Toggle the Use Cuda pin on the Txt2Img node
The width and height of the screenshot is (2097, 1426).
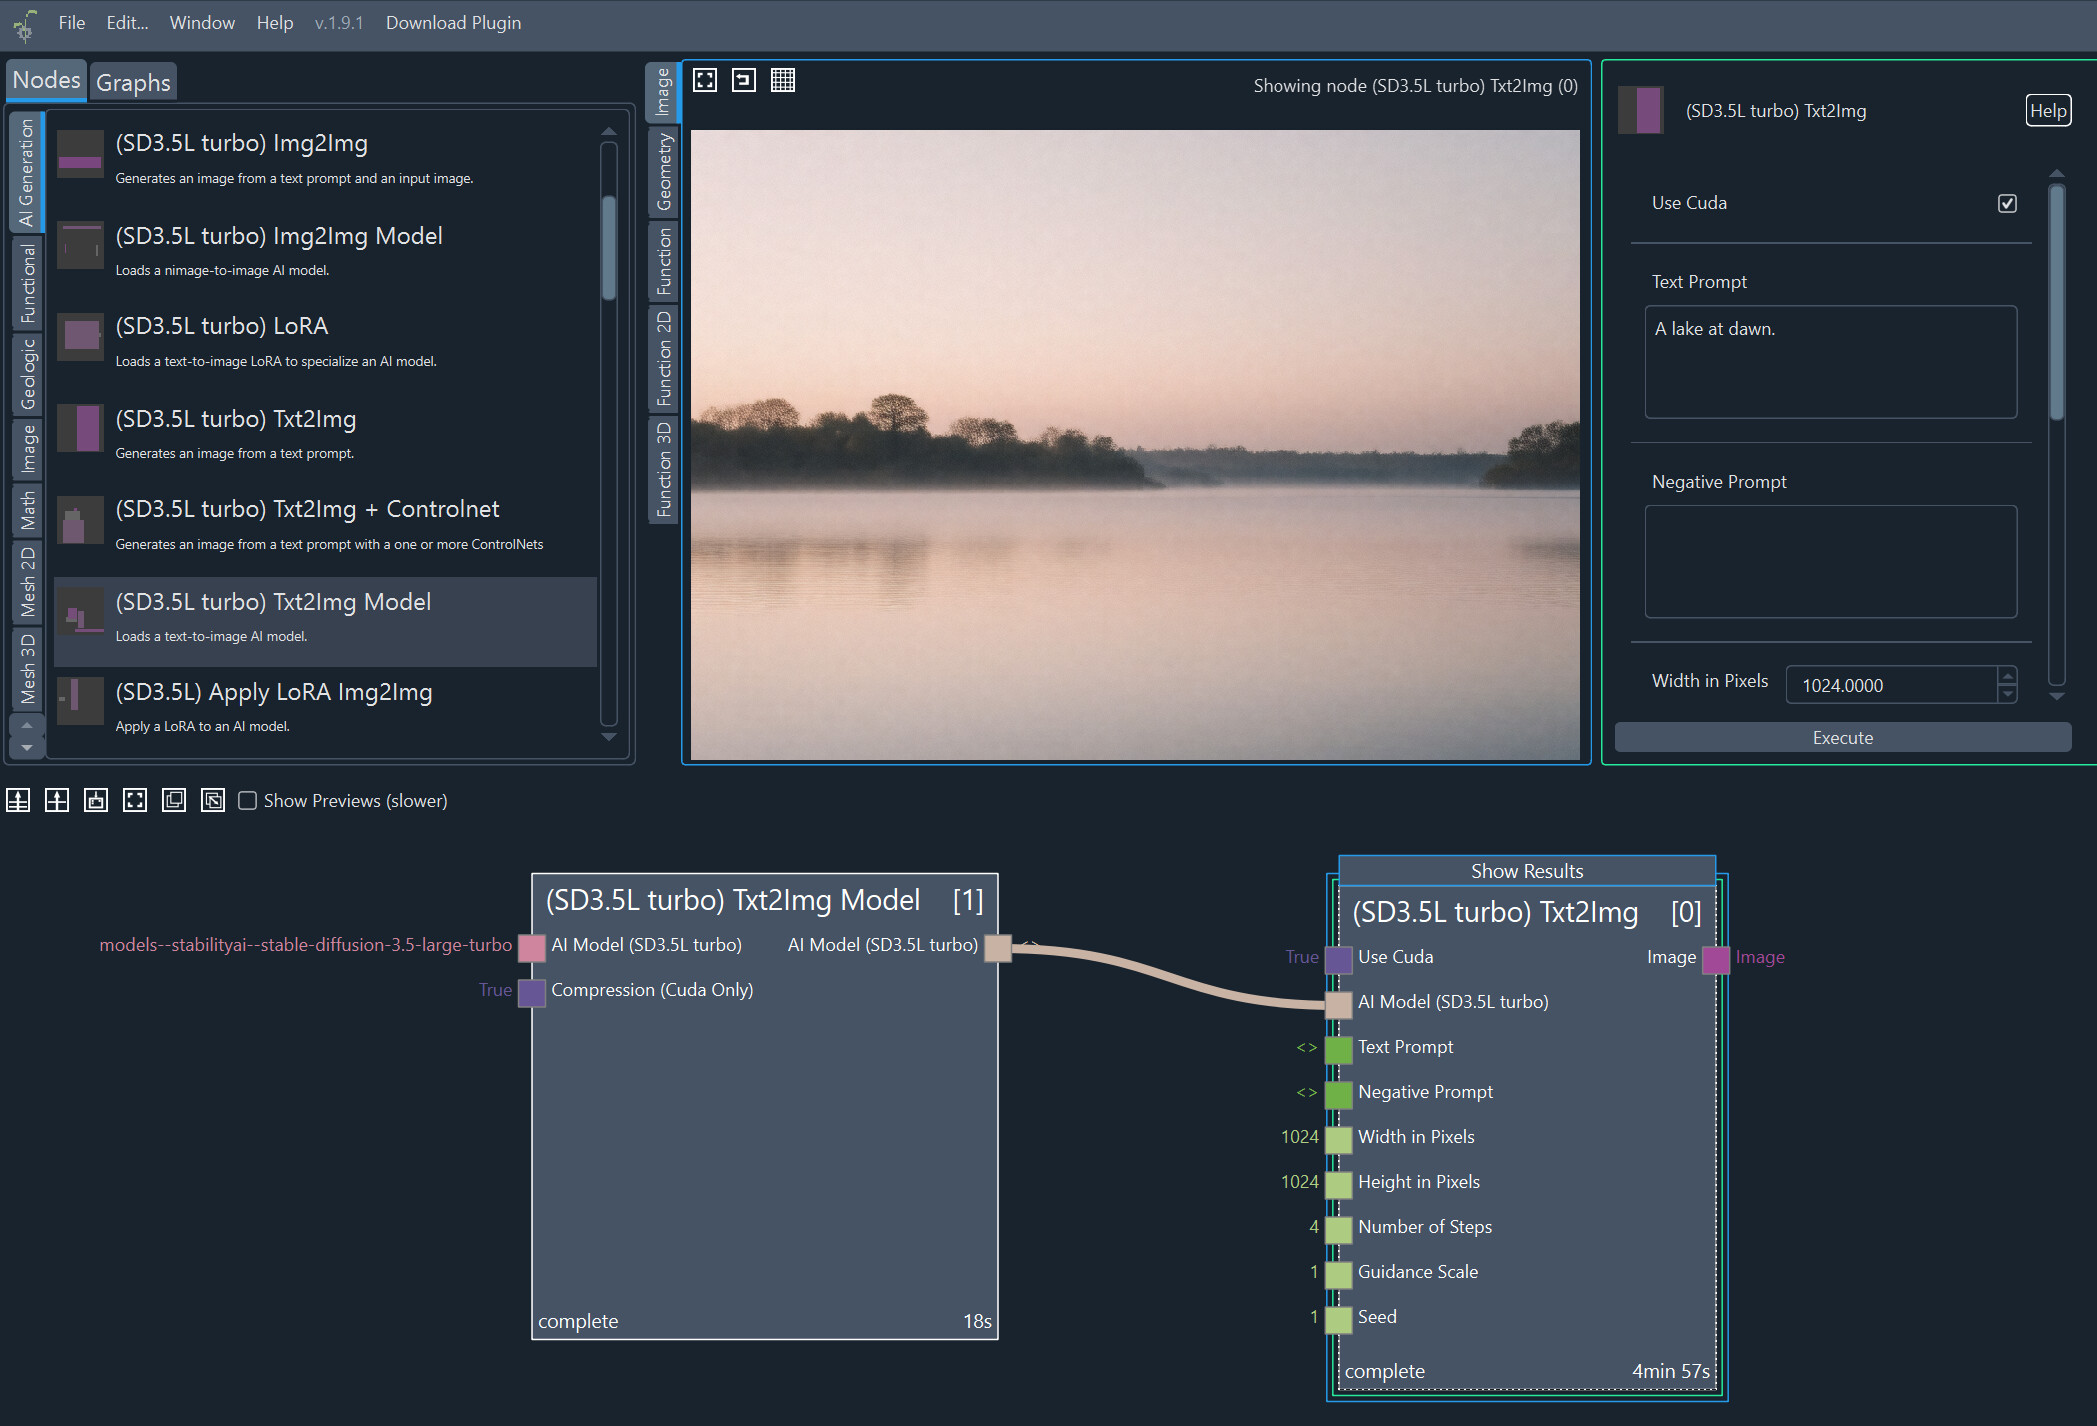pyautogui.click(x=1338, y=959)
